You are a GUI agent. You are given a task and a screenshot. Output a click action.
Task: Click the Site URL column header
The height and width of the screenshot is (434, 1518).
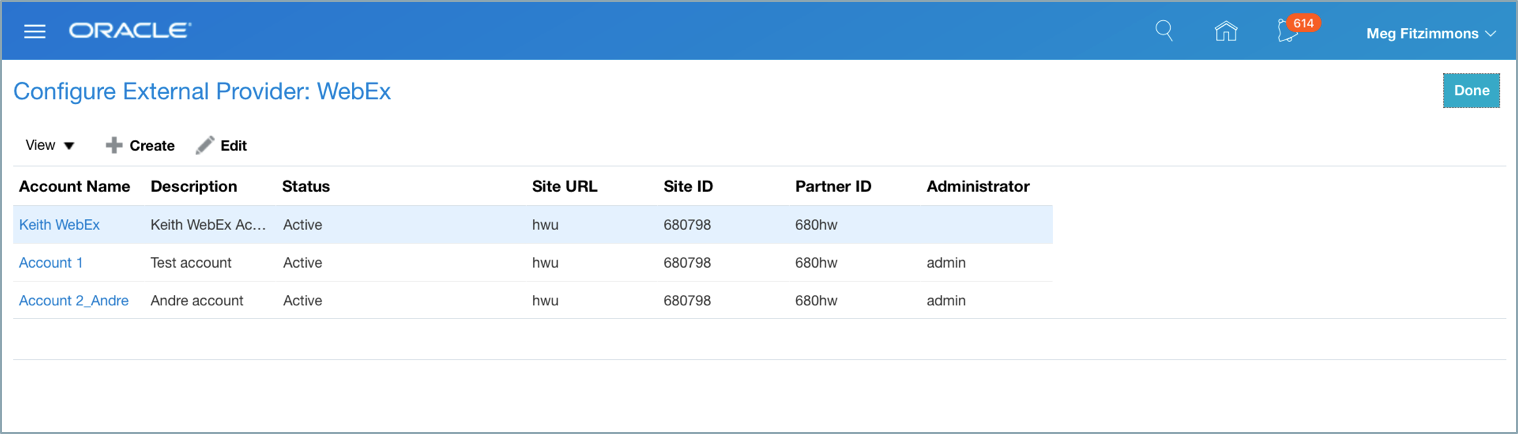pos(564,187)
